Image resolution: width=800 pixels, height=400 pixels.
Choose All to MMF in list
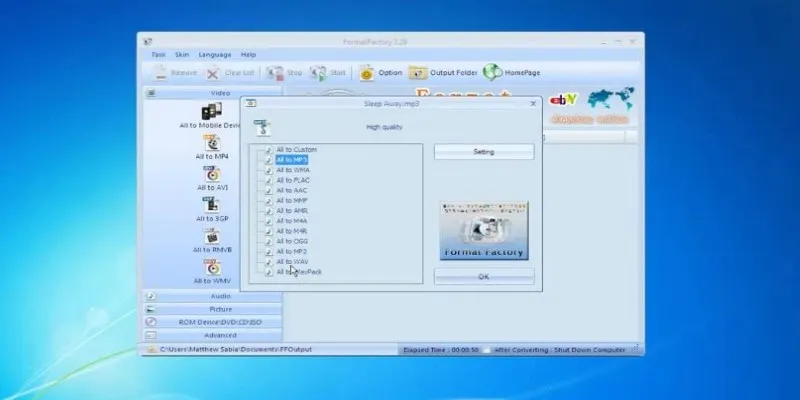(291, 201)
